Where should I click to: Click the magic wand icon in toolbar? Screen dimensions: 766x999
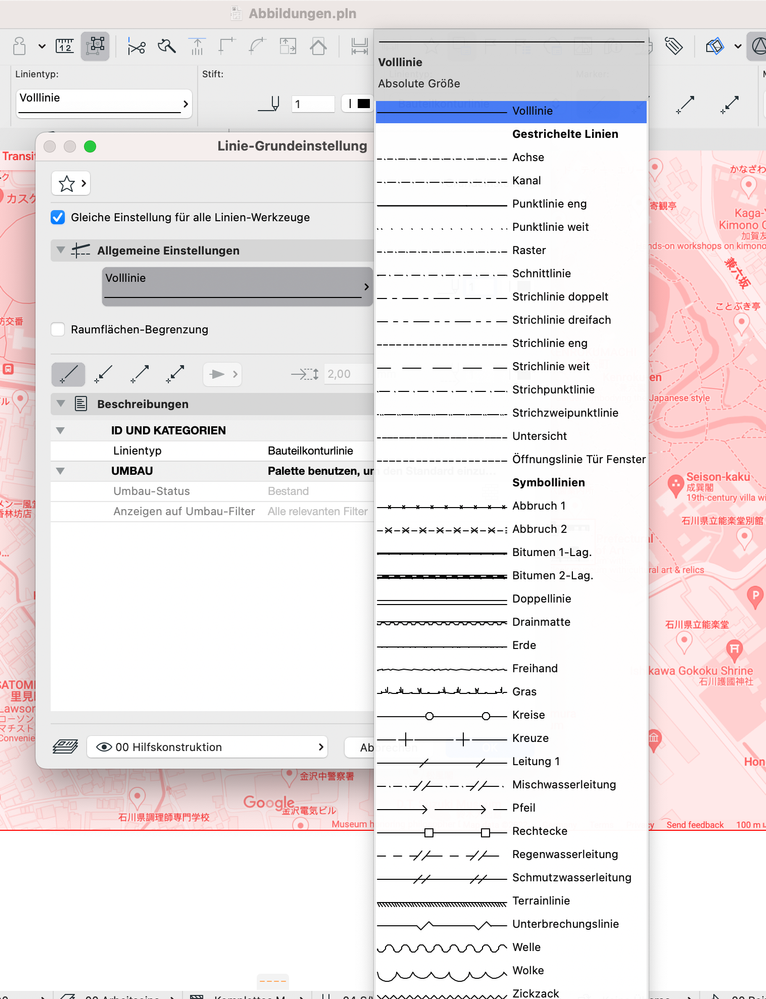[167, 46]
